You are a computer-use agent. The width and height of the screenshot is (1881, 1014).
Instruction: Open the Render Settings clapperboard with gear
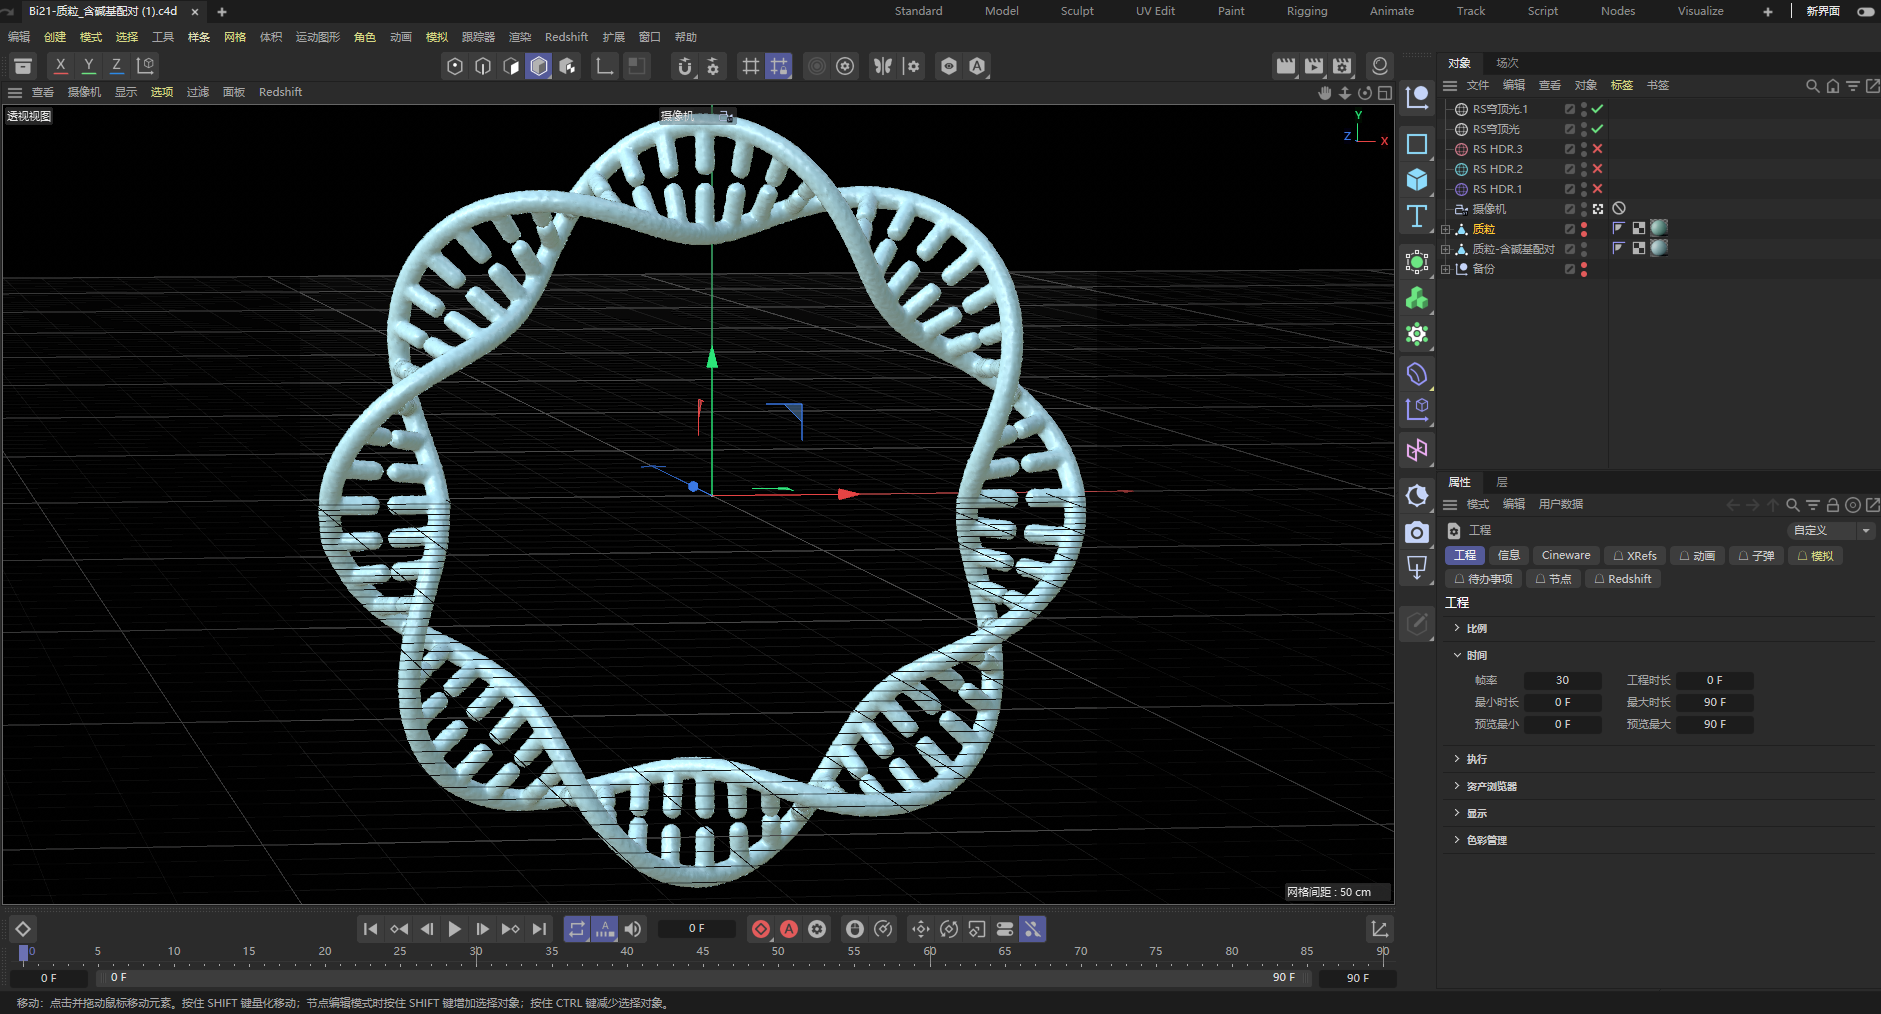click(x=1342, y=66)
